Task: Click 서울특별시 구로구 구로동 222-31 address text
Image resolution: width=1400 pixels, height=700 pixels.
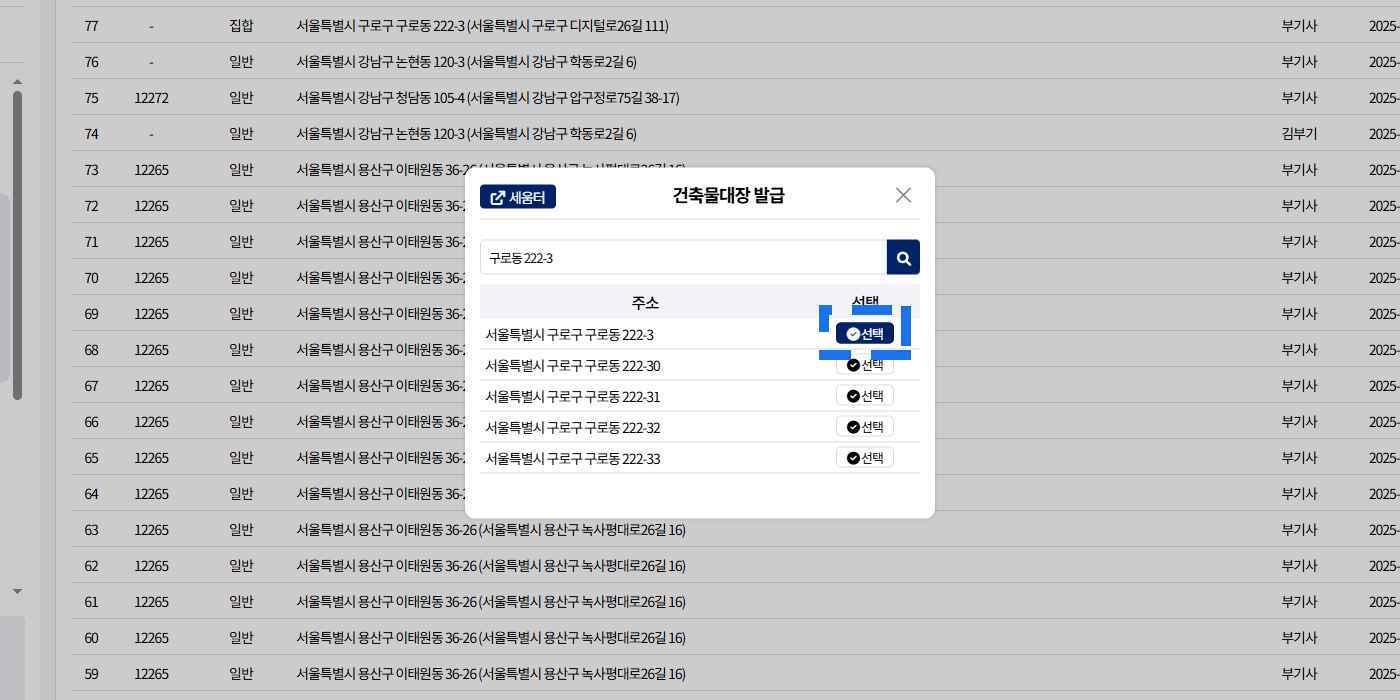Action: 572,397
